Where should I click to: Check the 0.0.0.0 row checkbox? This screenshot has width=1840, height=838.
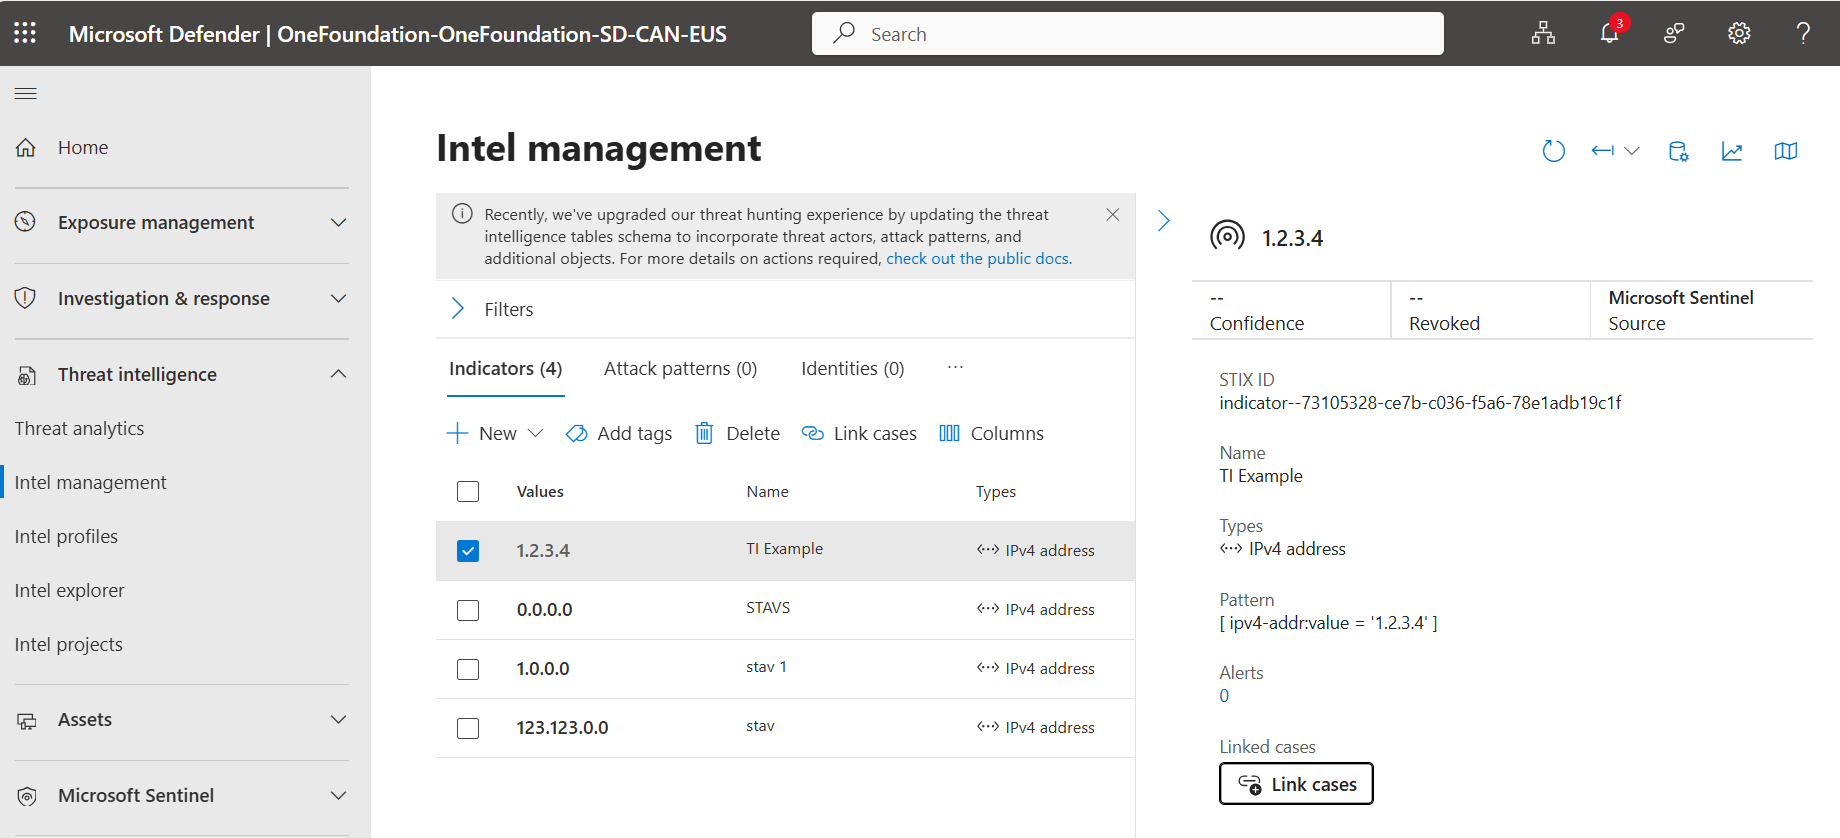pyautogui.click(x=468, y=610)
